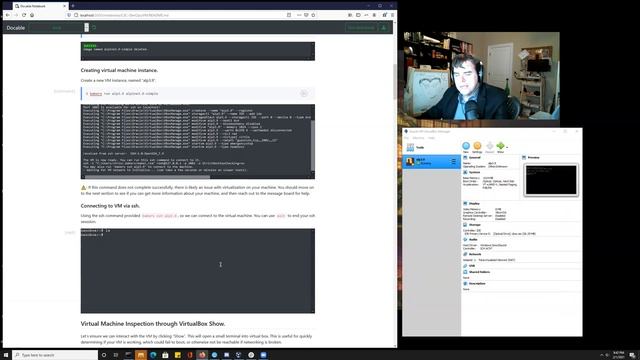Click the 'Connecting to VM via ssh.' heading

tap(110, 206)
